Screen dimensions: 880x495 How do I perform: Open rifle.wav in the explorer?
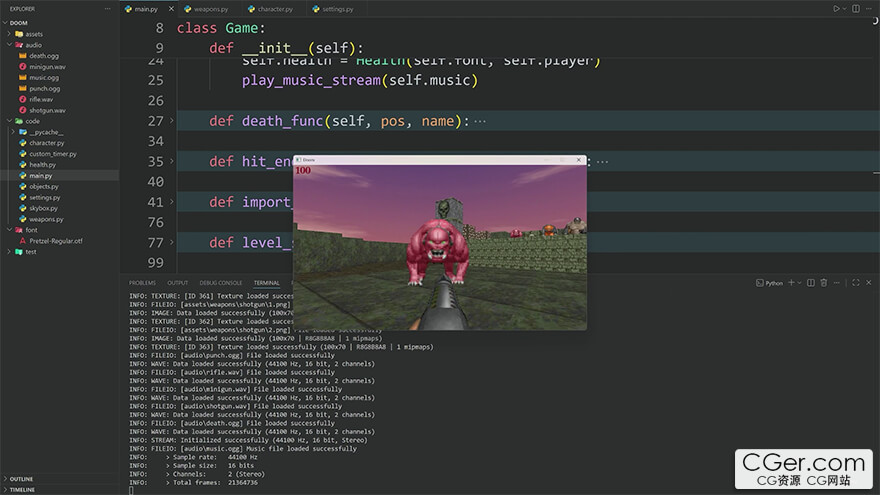point(41,99)
